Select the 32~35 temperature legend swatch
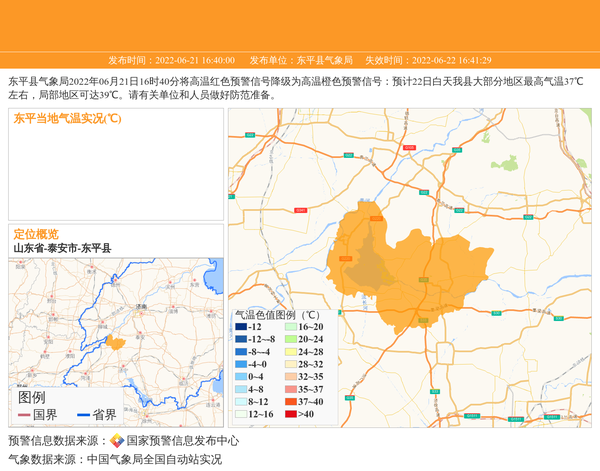 coord(291,377)
